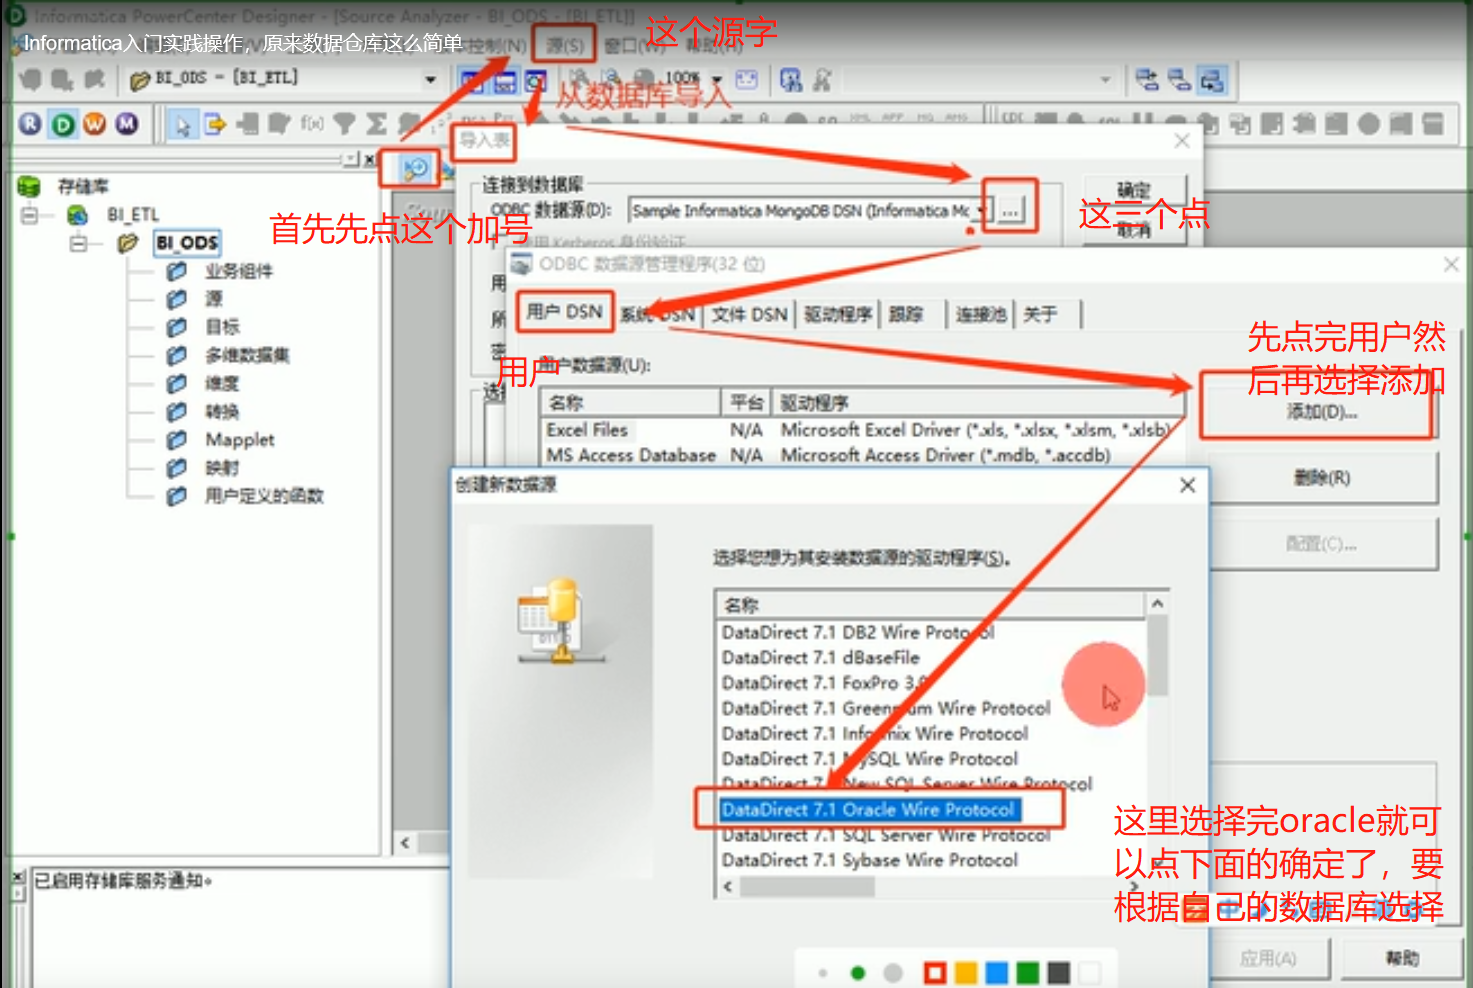Open the Designer with the green D icon
Screen dimensions: 1473x988
click(x=62, y=124)
